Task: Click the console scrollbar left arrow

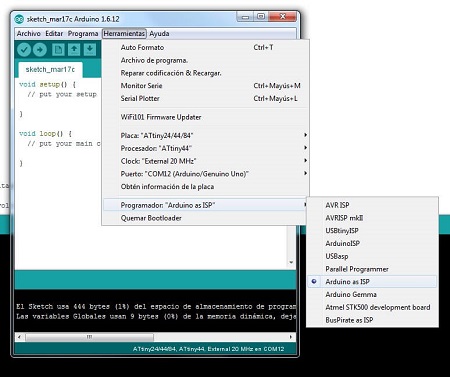Action: pos(19,337)
